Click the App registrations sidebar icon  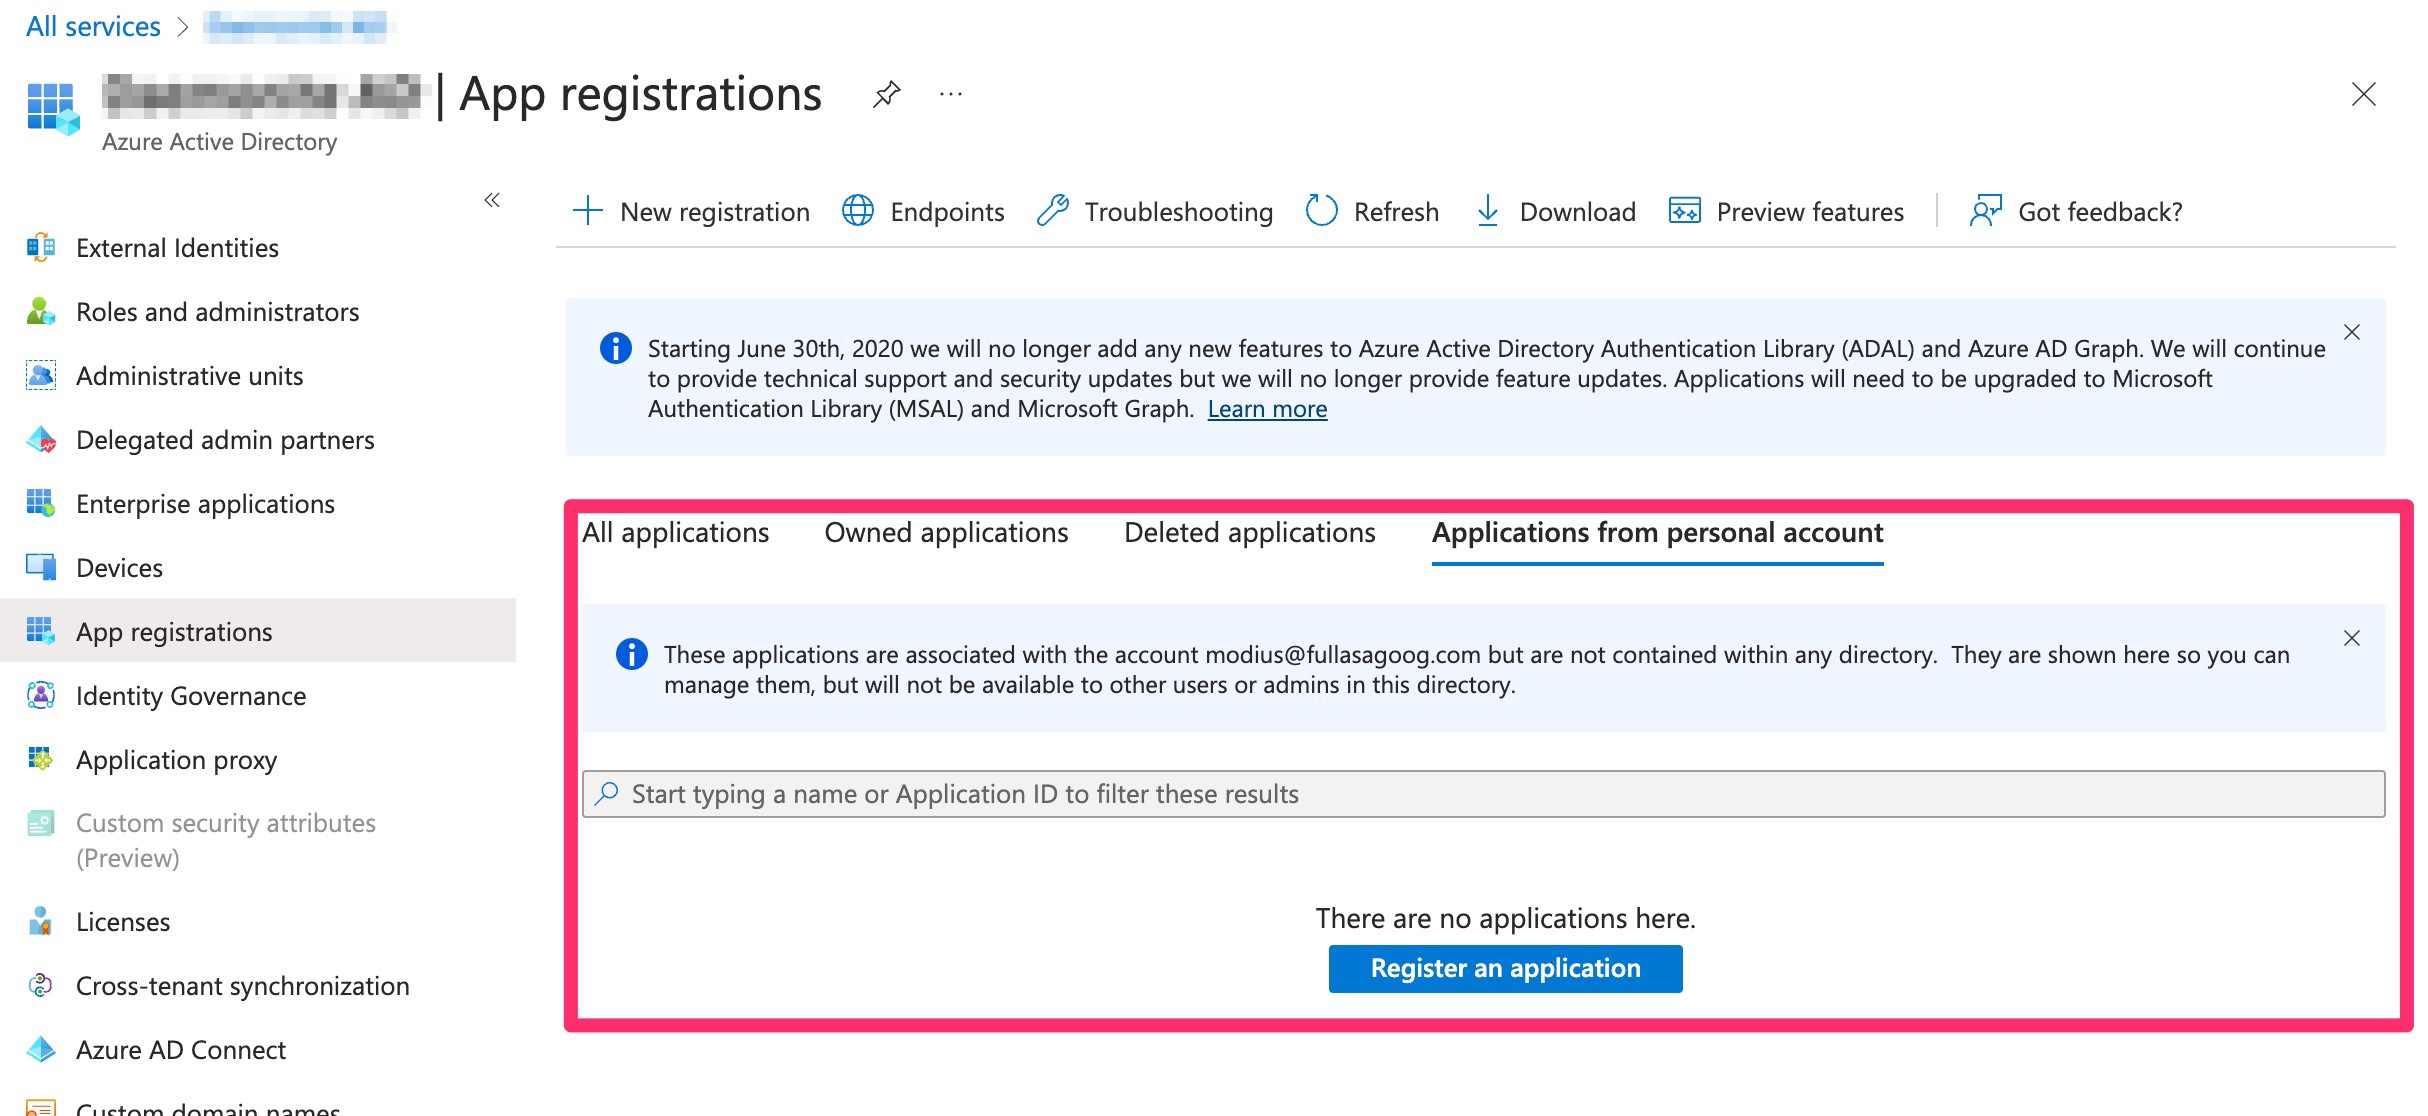click(x=41, y=632)
